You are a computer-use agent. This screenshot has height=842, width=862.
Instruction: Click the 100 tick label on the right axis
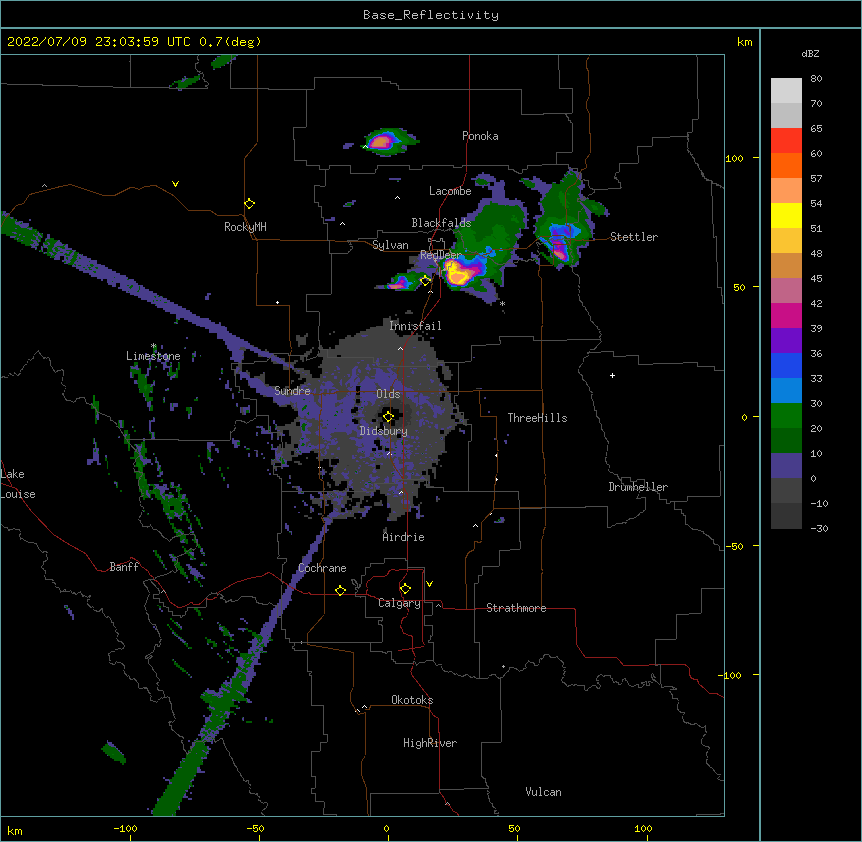click(734, 158)
